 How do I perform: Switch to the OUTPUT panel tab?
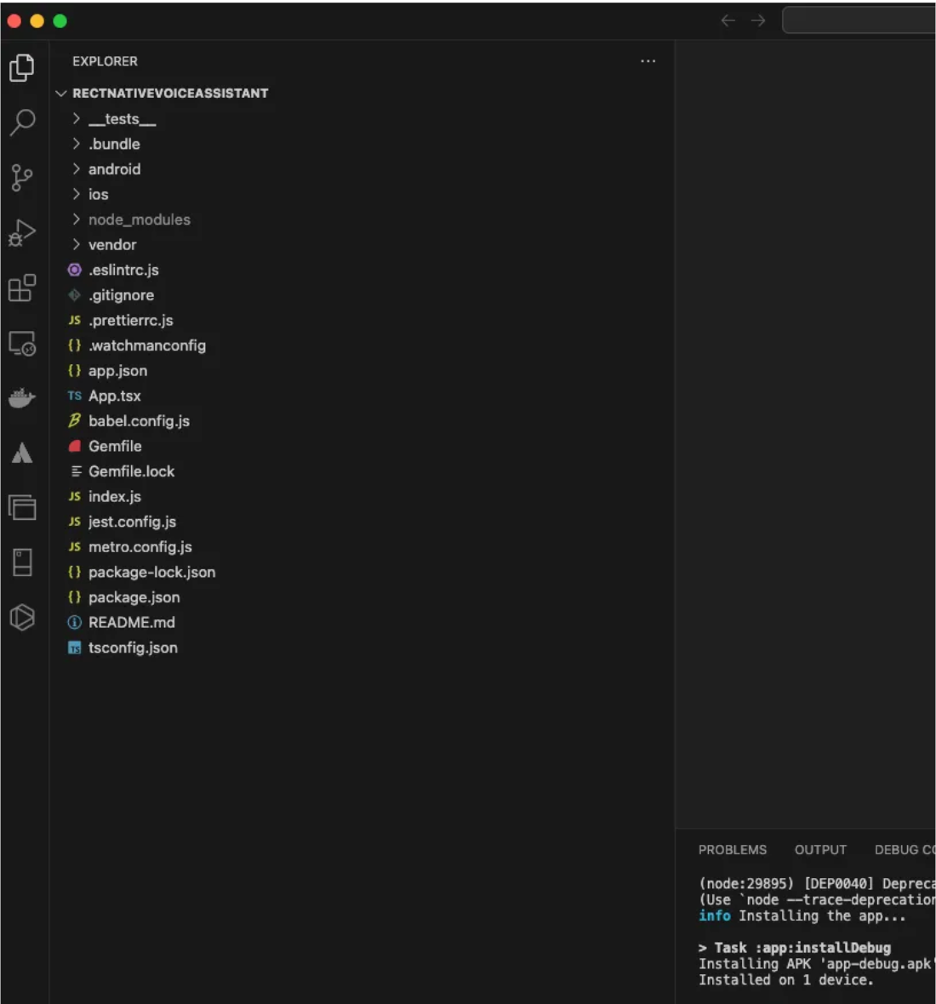[820, 850]
